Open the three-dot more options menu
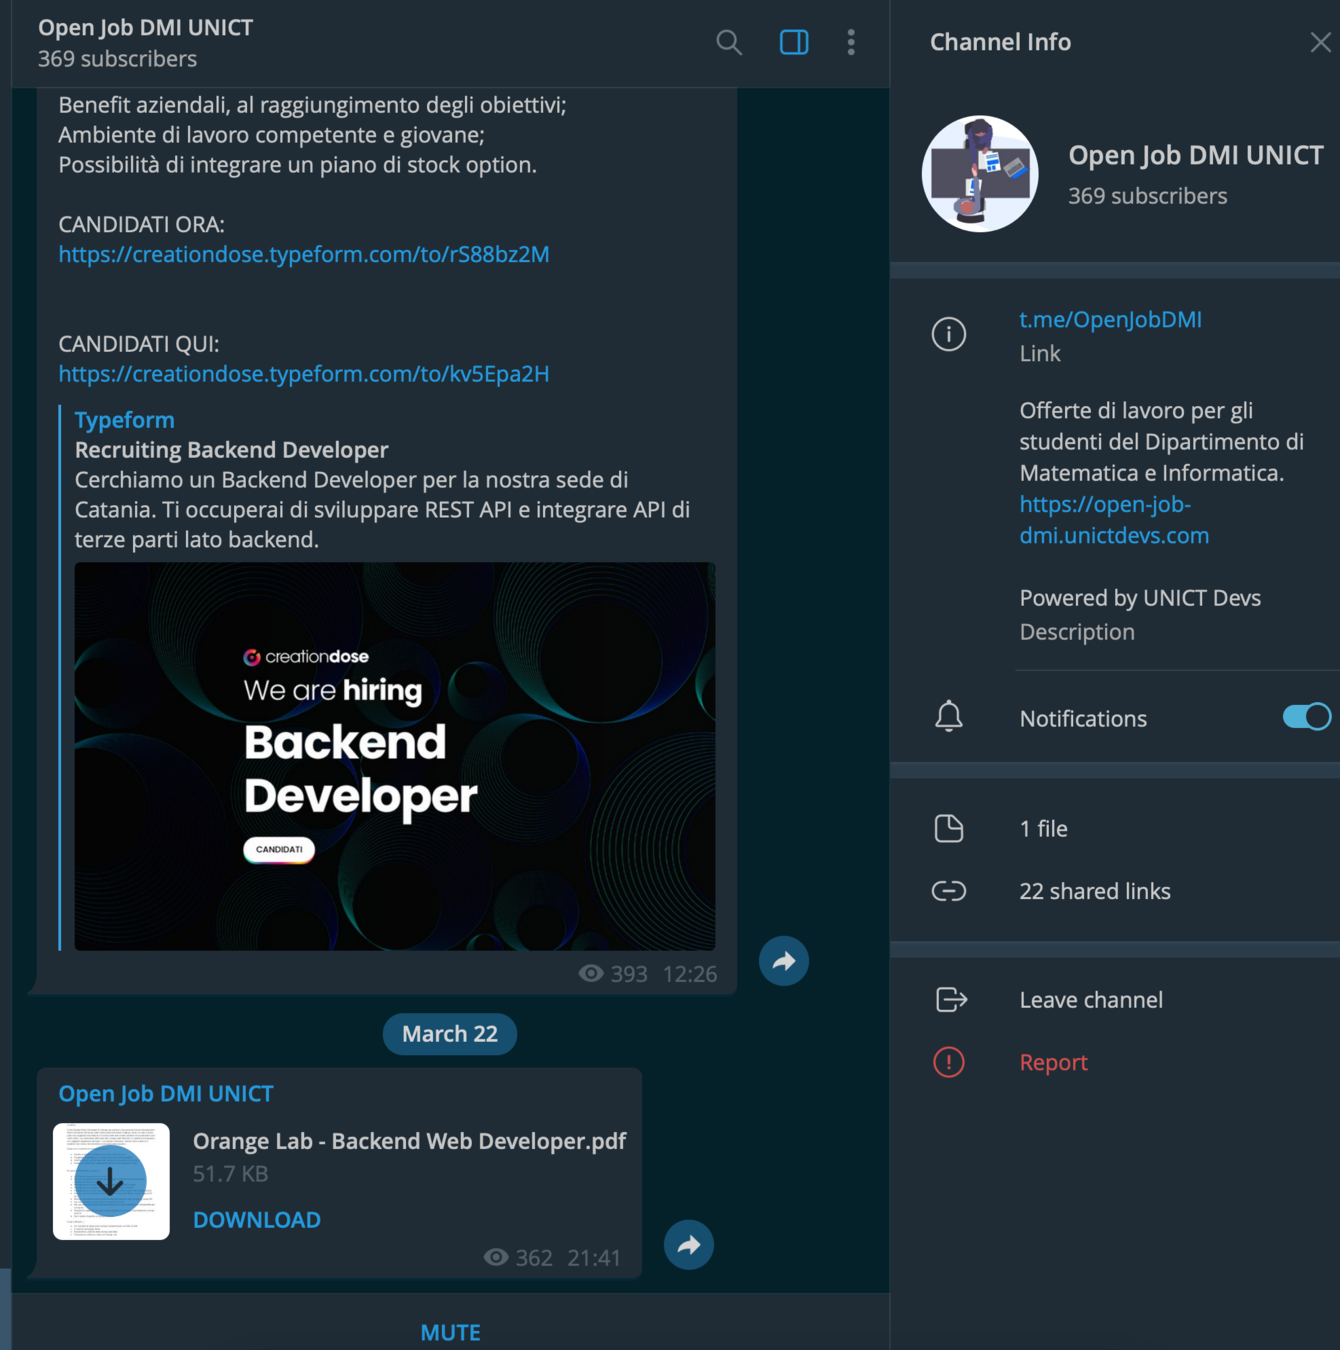Viewport: 1340px width, 1350px height. click(851, 42)
